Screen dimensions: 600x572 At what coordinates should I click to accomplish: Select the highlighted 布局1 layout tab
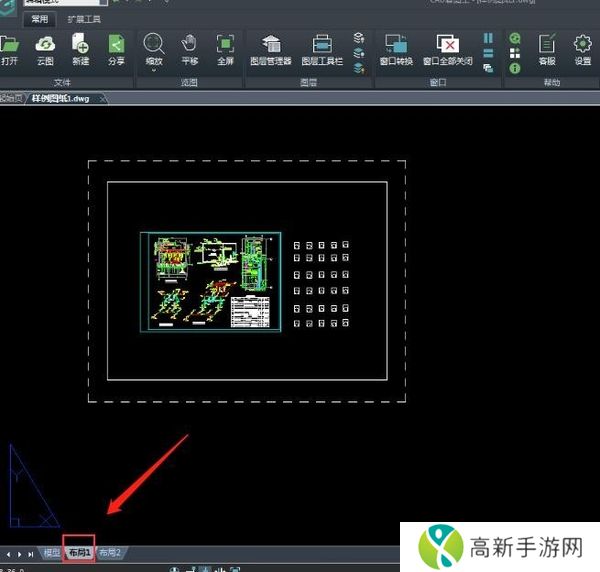click(x=79, y=553)
